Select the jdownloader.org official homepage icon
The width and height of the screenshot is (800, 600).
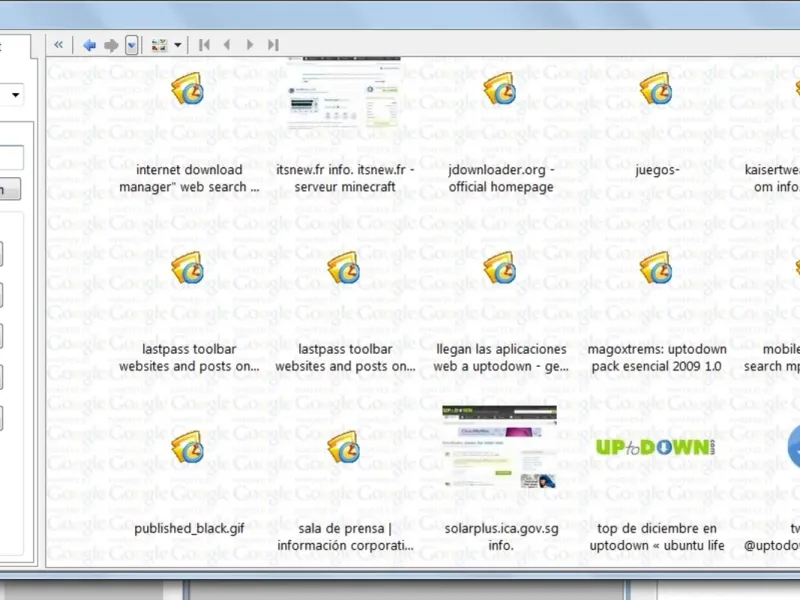pos(500,88)
